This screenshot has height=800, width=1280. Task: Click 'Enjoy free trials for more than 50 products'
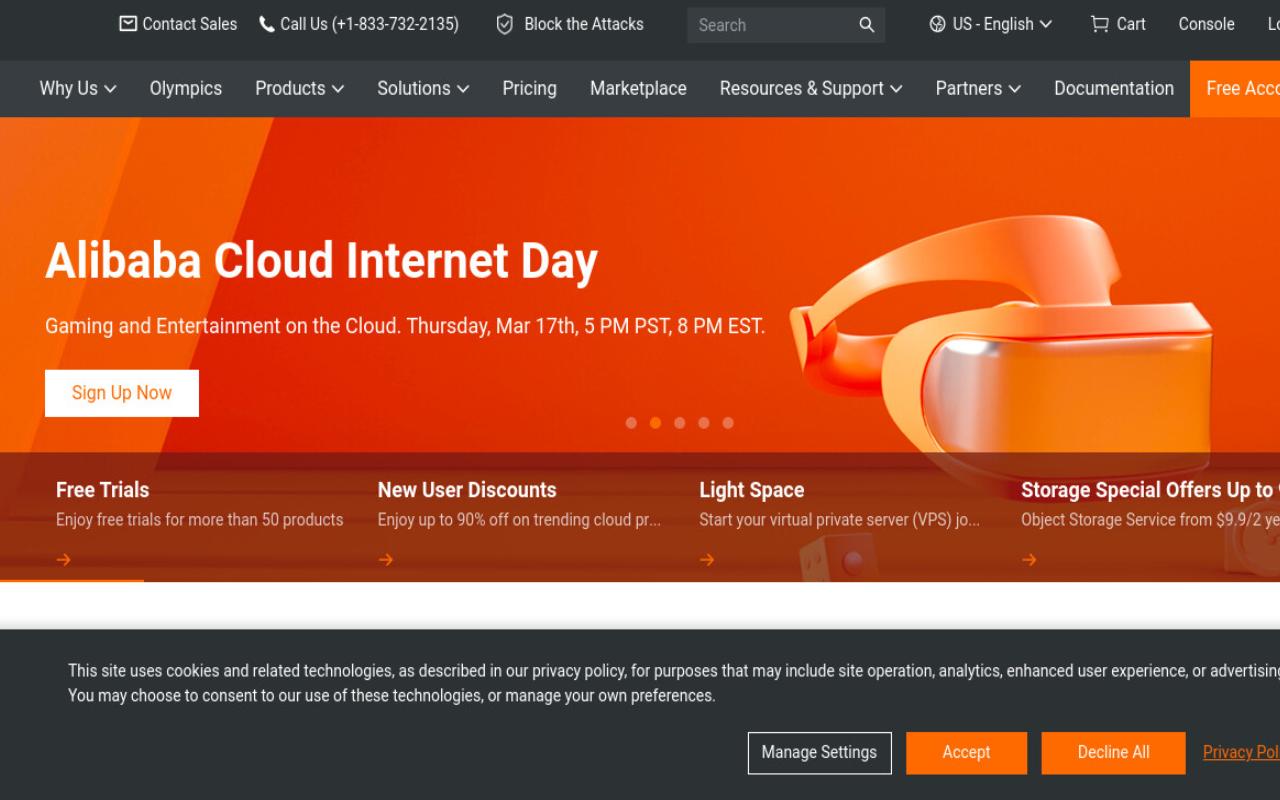click(x=199, y=520)
